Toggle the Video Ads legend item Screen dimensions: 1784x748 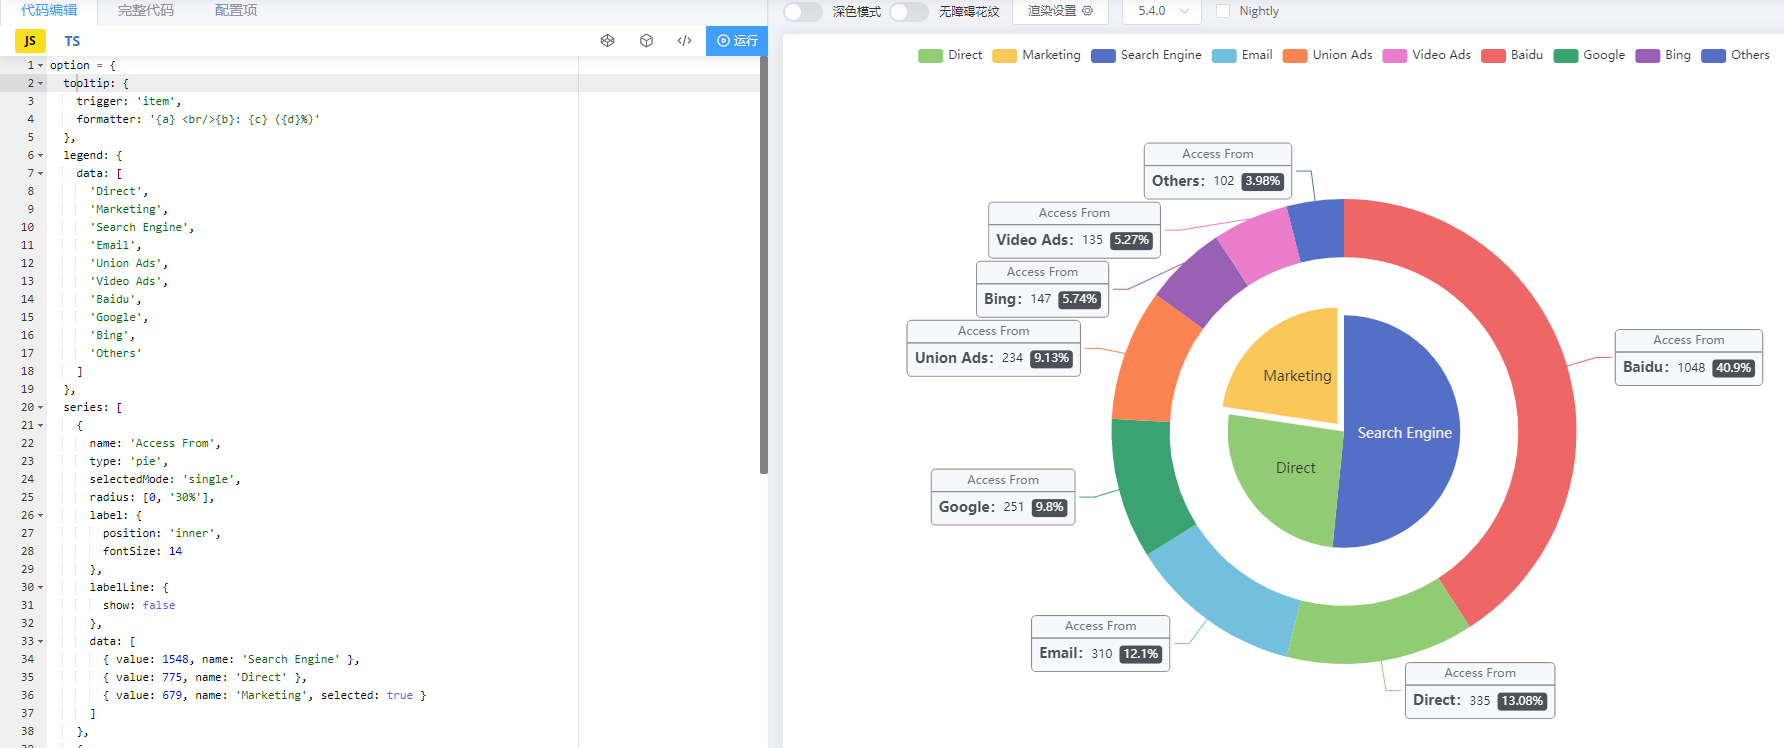[x=1427, y=55]
